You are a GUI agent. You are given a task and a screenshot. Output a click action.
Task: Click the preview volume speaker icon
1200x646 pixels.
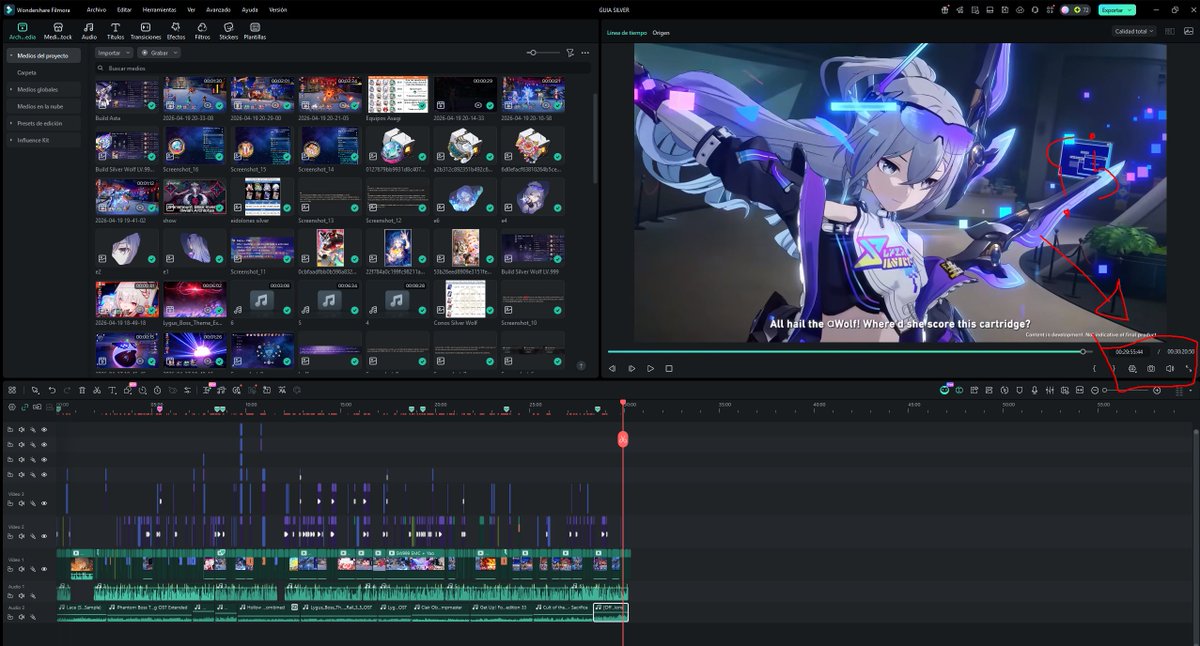(1170, 368)
